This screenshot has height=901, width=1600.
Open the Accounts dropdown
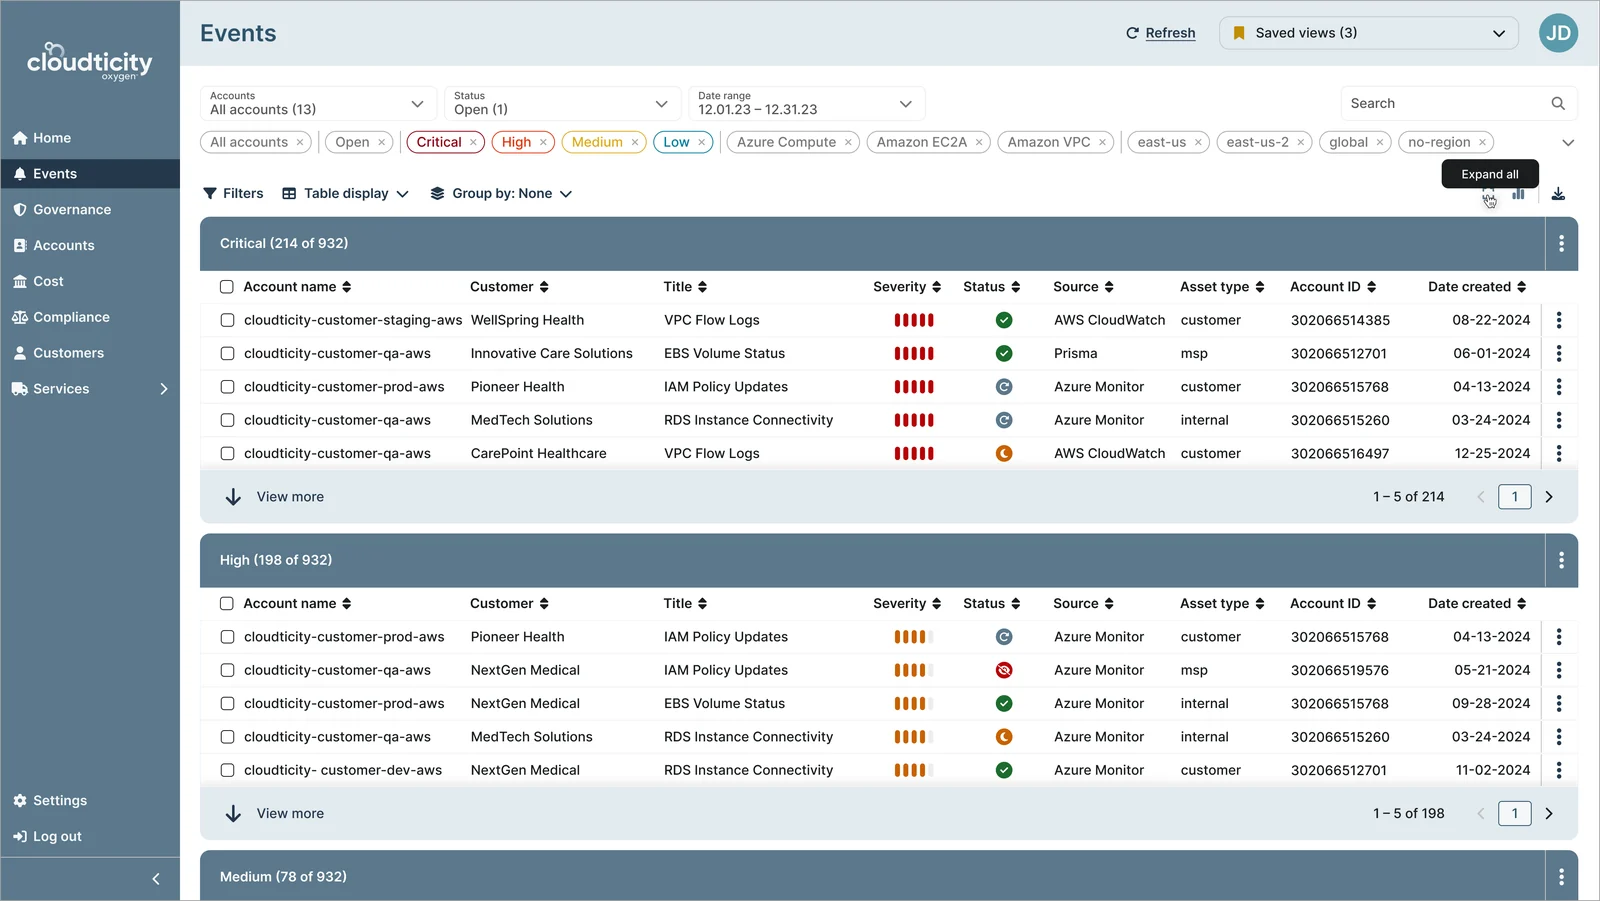(318, 103)
